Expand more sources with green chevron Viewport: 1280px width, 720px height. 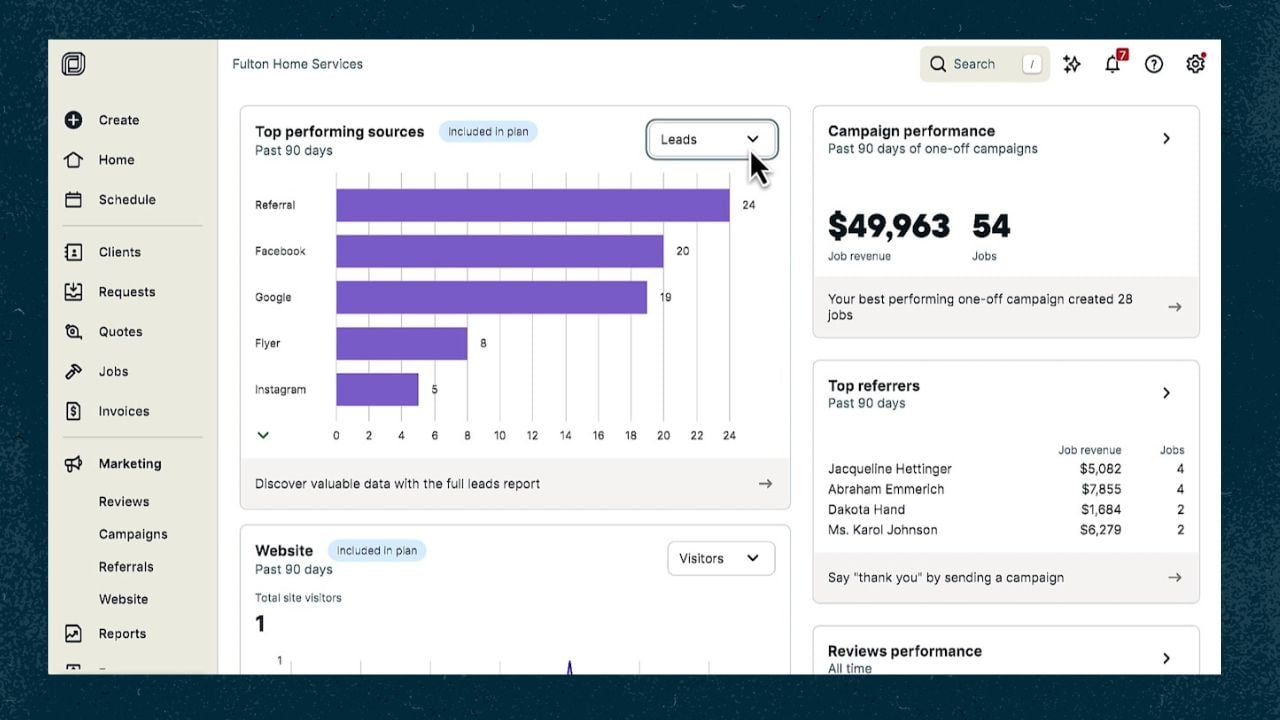[263, 435]
